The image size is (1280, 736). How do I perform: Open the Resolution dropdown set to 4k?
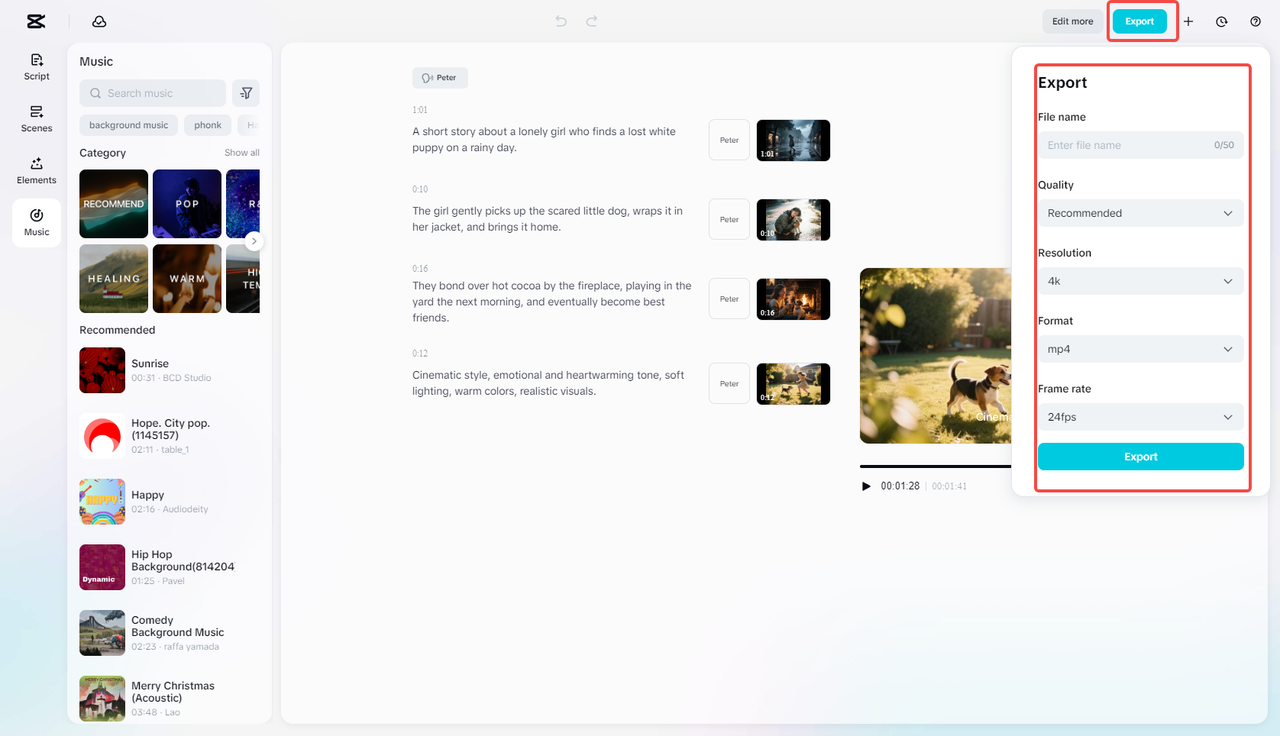(1140, 280)
